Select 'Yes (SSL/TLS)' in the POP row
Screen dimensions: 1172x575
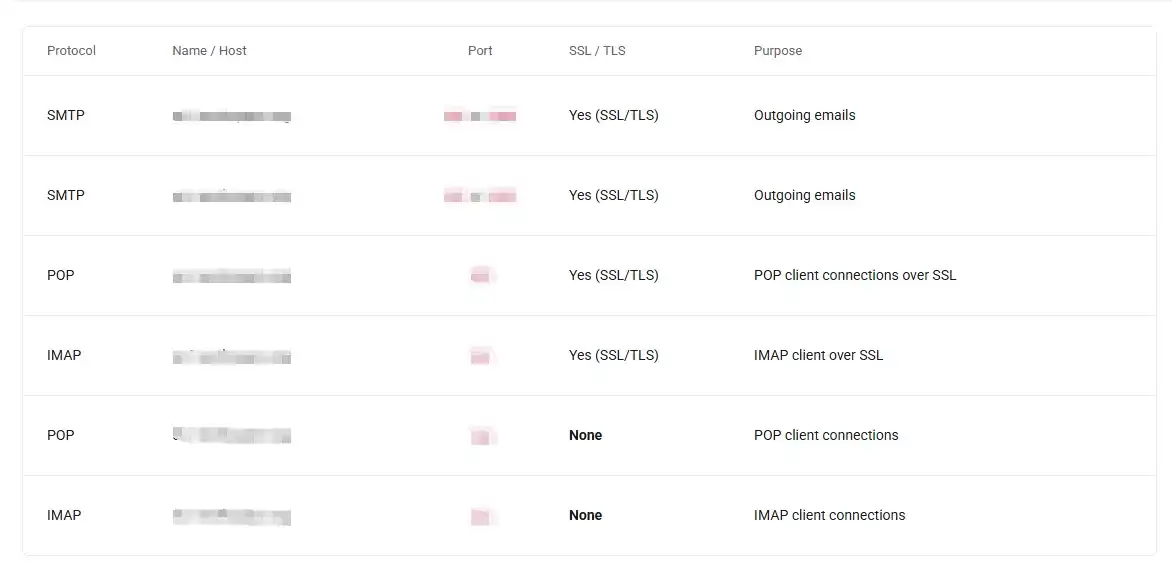(613, 275)
